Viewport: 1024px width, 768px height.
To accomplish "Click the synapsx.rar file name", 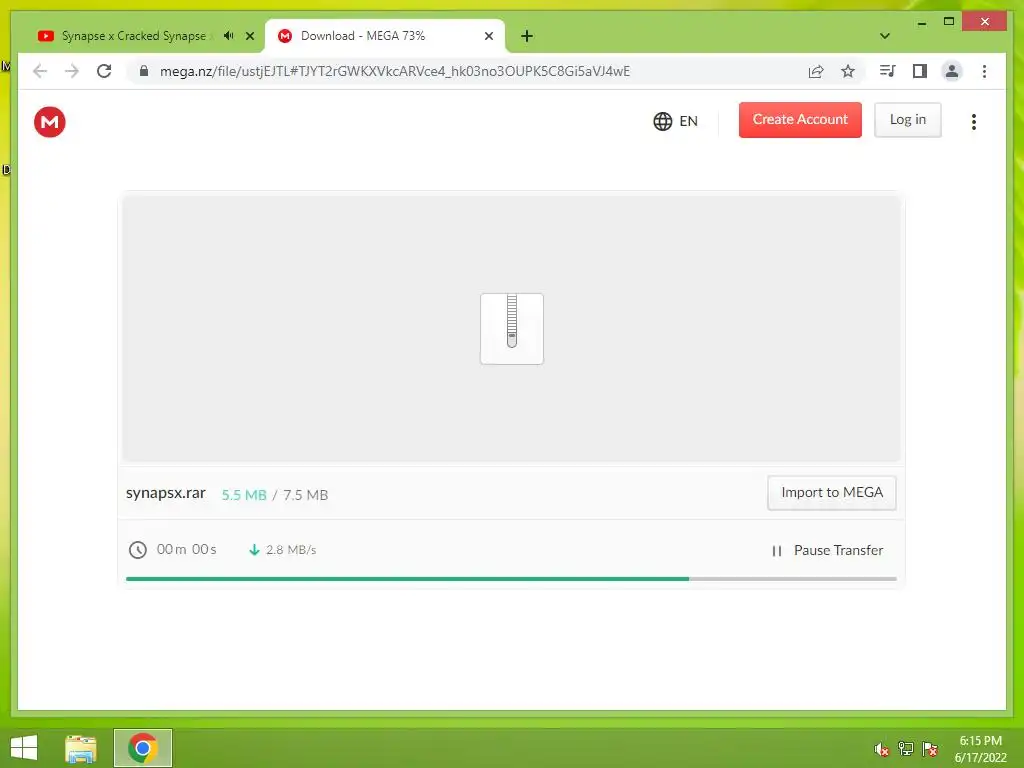I will pos(166,493).
